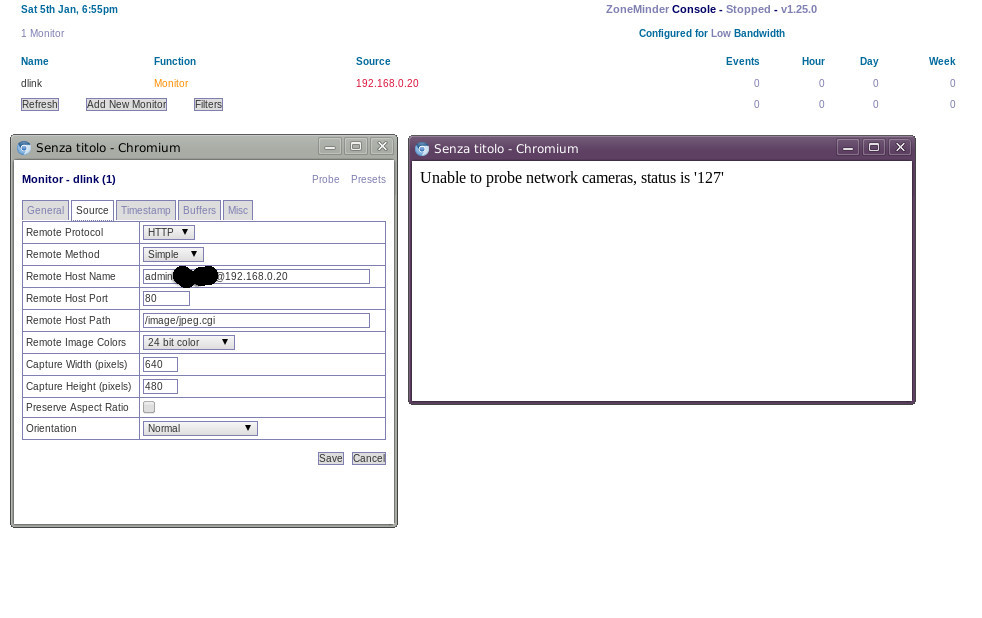Viewport: 982px width, 618px height.
Task: Minimize the probe error Chromium window
Action: pos(847,148)
